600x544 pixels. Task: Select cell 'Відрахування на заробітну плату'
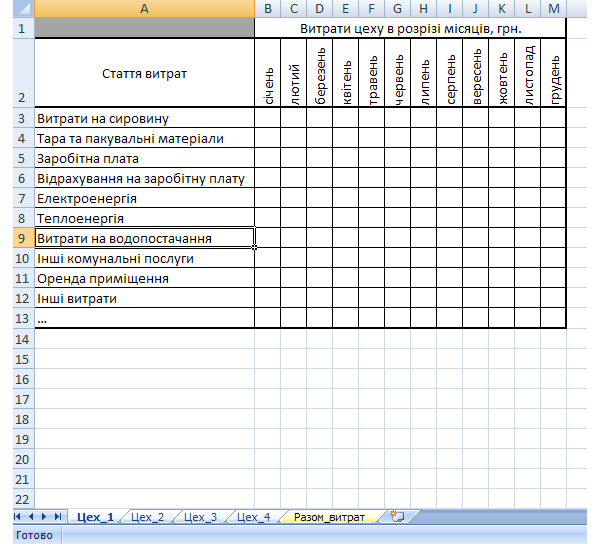click(x=144, y=178)
